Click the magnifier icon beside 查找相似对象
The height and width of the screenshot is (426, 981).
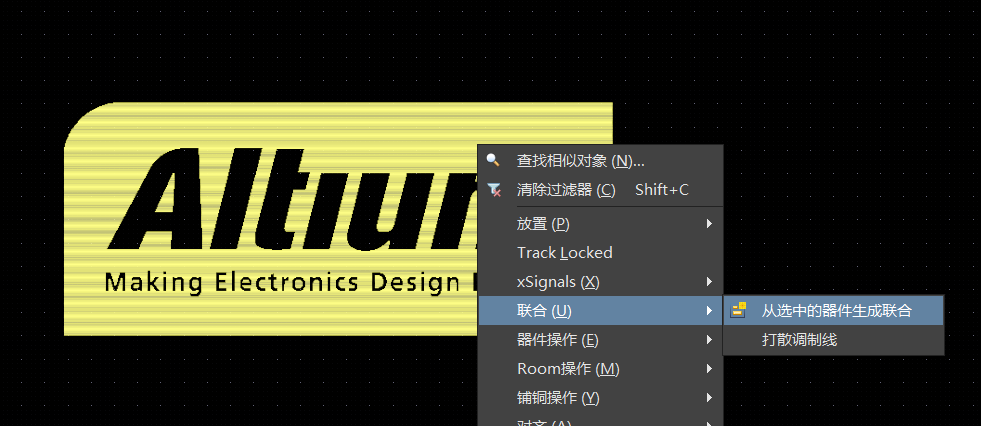point(493,160)
